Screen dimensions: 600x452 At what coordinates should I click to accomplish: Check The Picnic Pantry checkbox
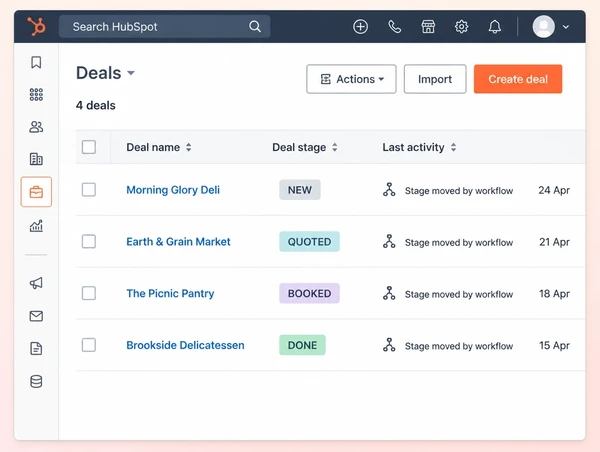(89, 293)
